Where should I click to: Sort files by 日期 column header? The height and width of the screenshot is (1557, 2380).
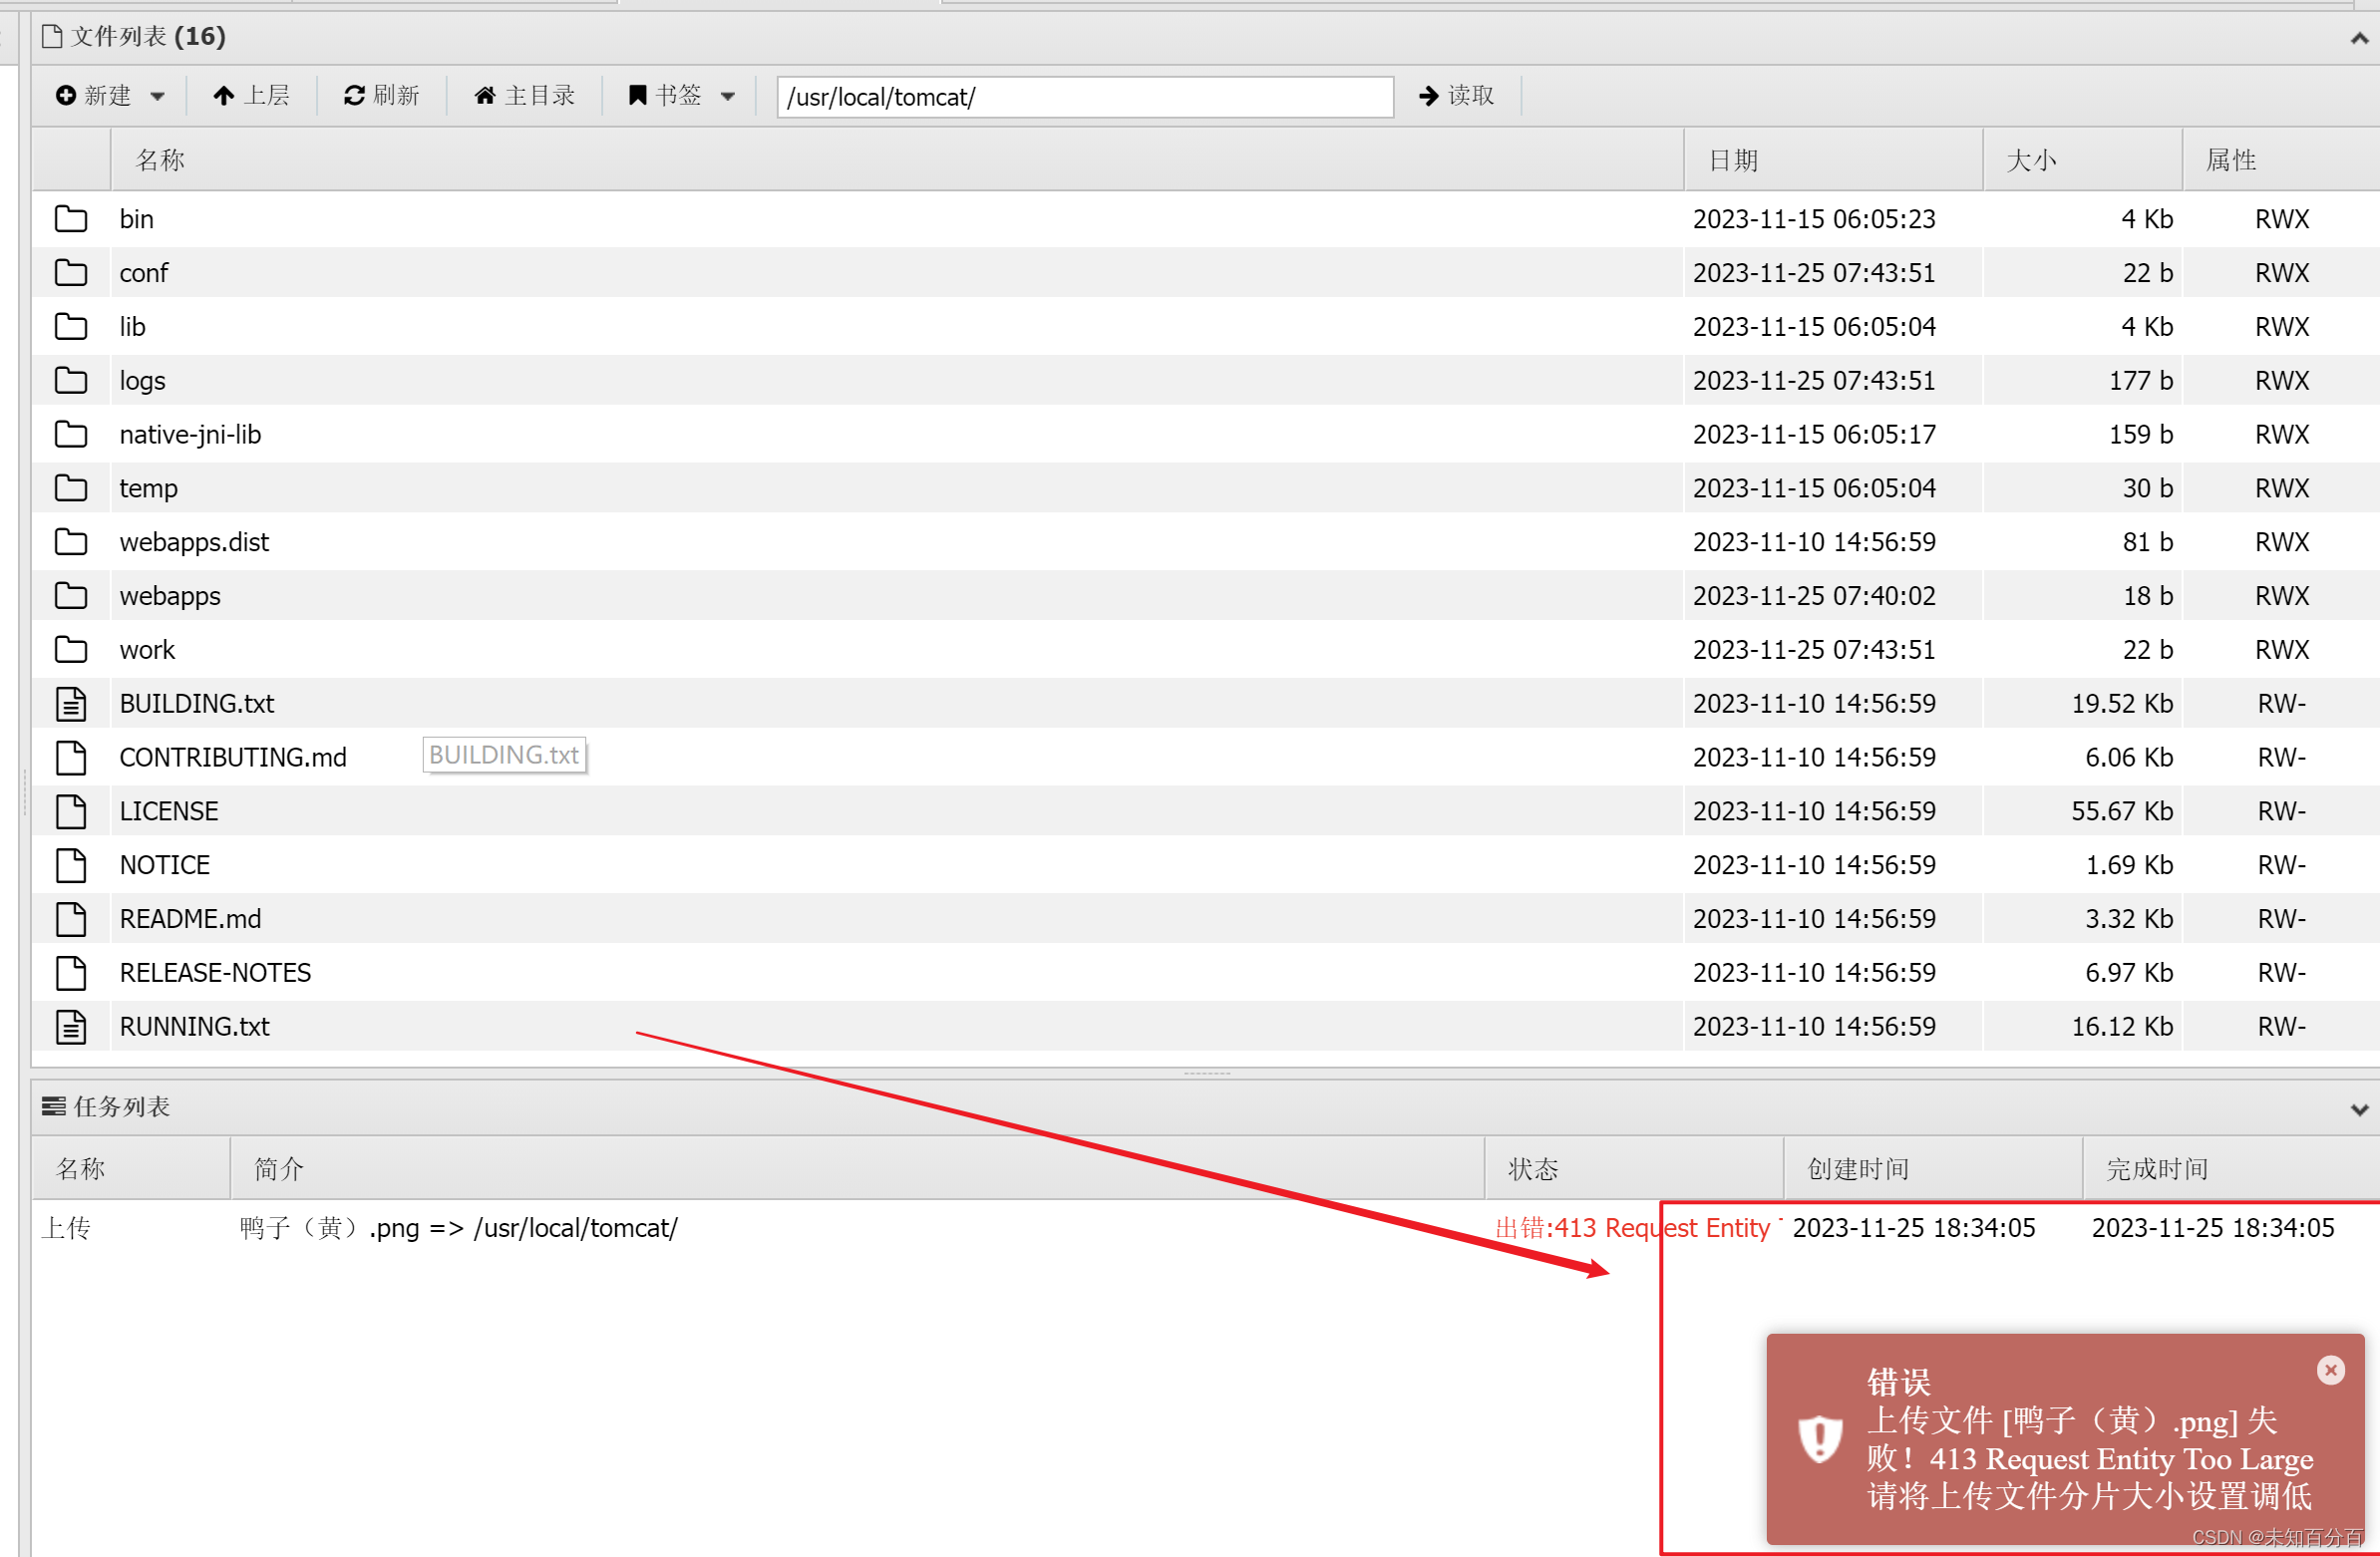pyautogui.click(x=1733, y=160)
